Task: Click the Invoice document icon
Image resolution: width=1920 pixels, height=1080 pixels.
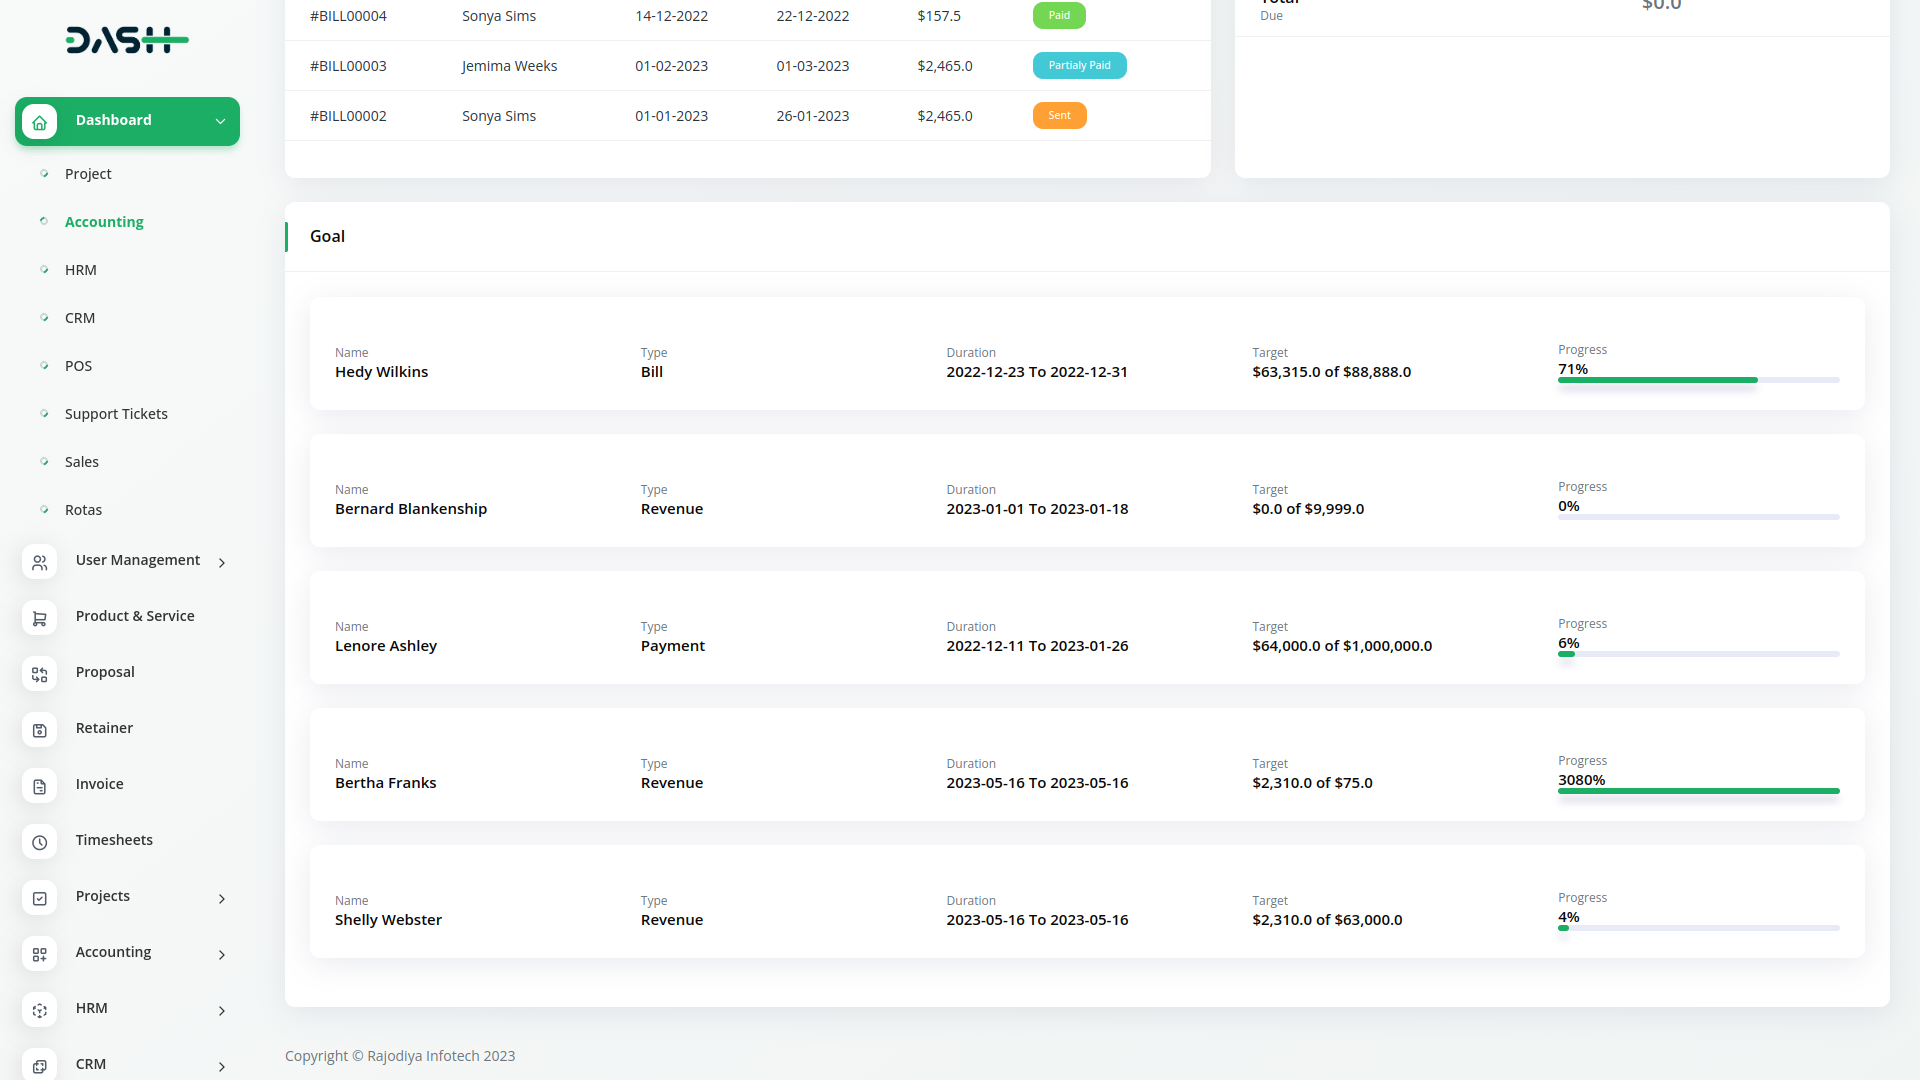Action: [39, 787]
